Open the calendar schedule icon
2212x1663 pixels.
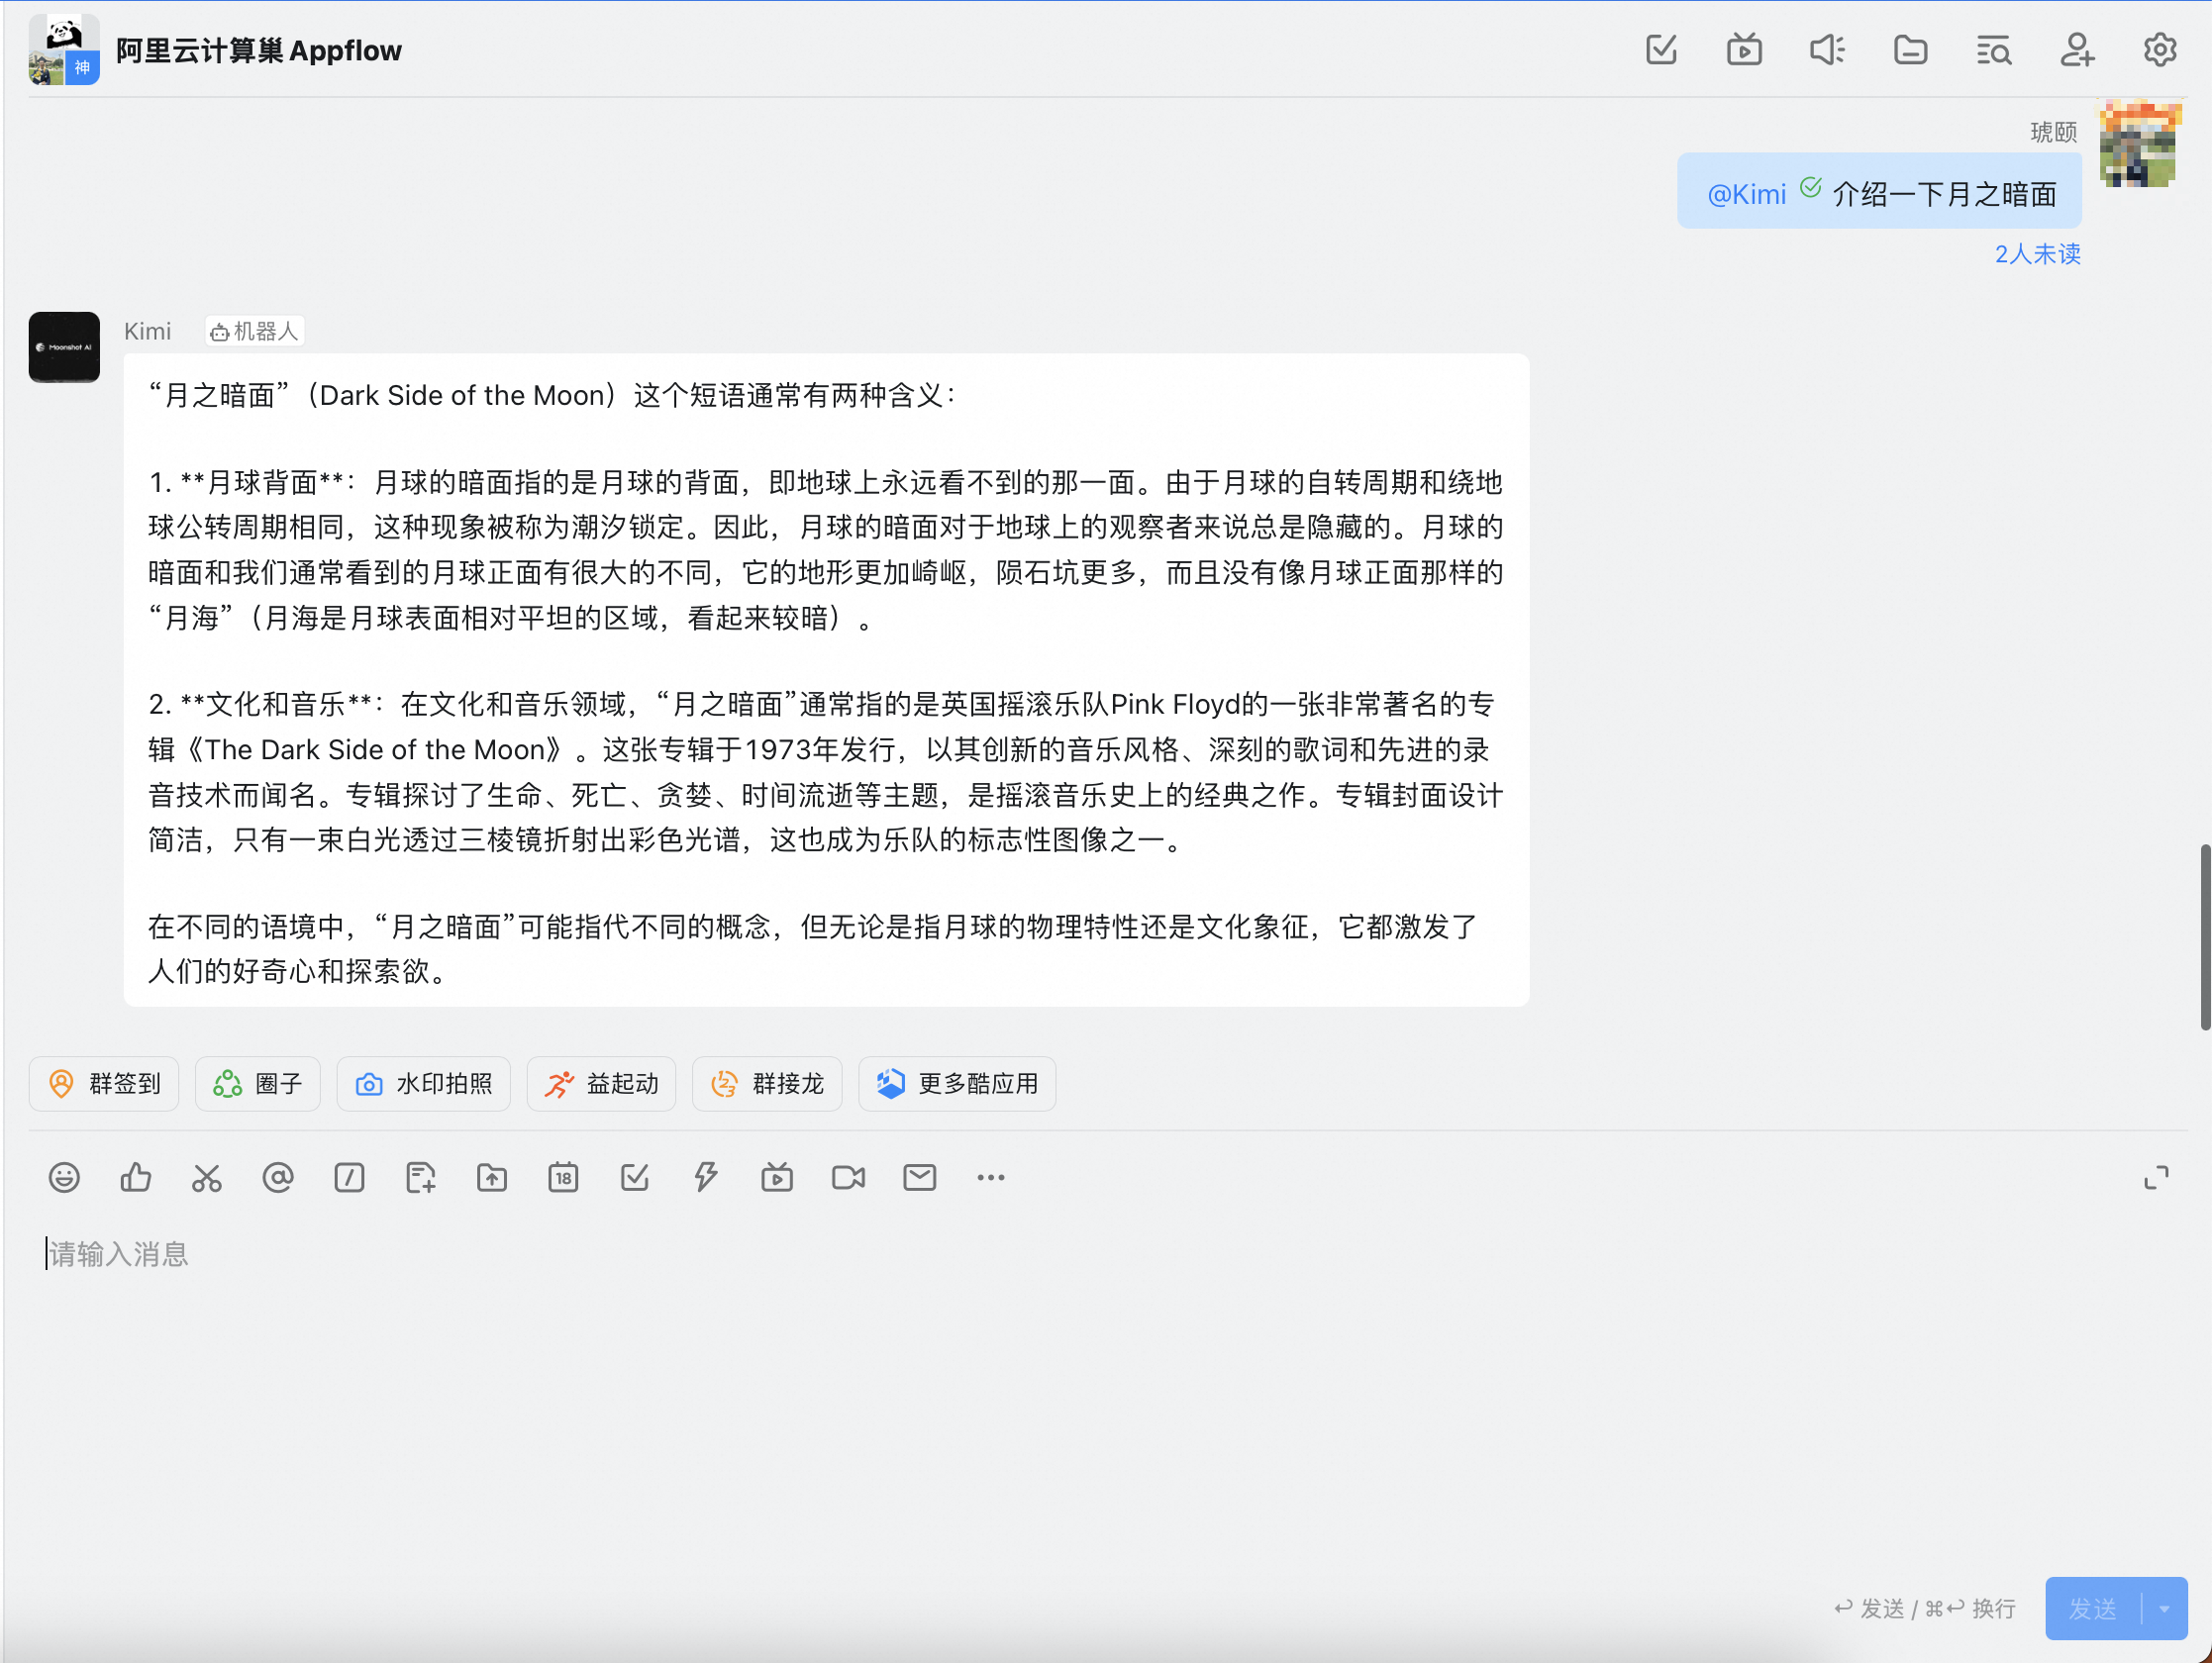[563, 1177]
